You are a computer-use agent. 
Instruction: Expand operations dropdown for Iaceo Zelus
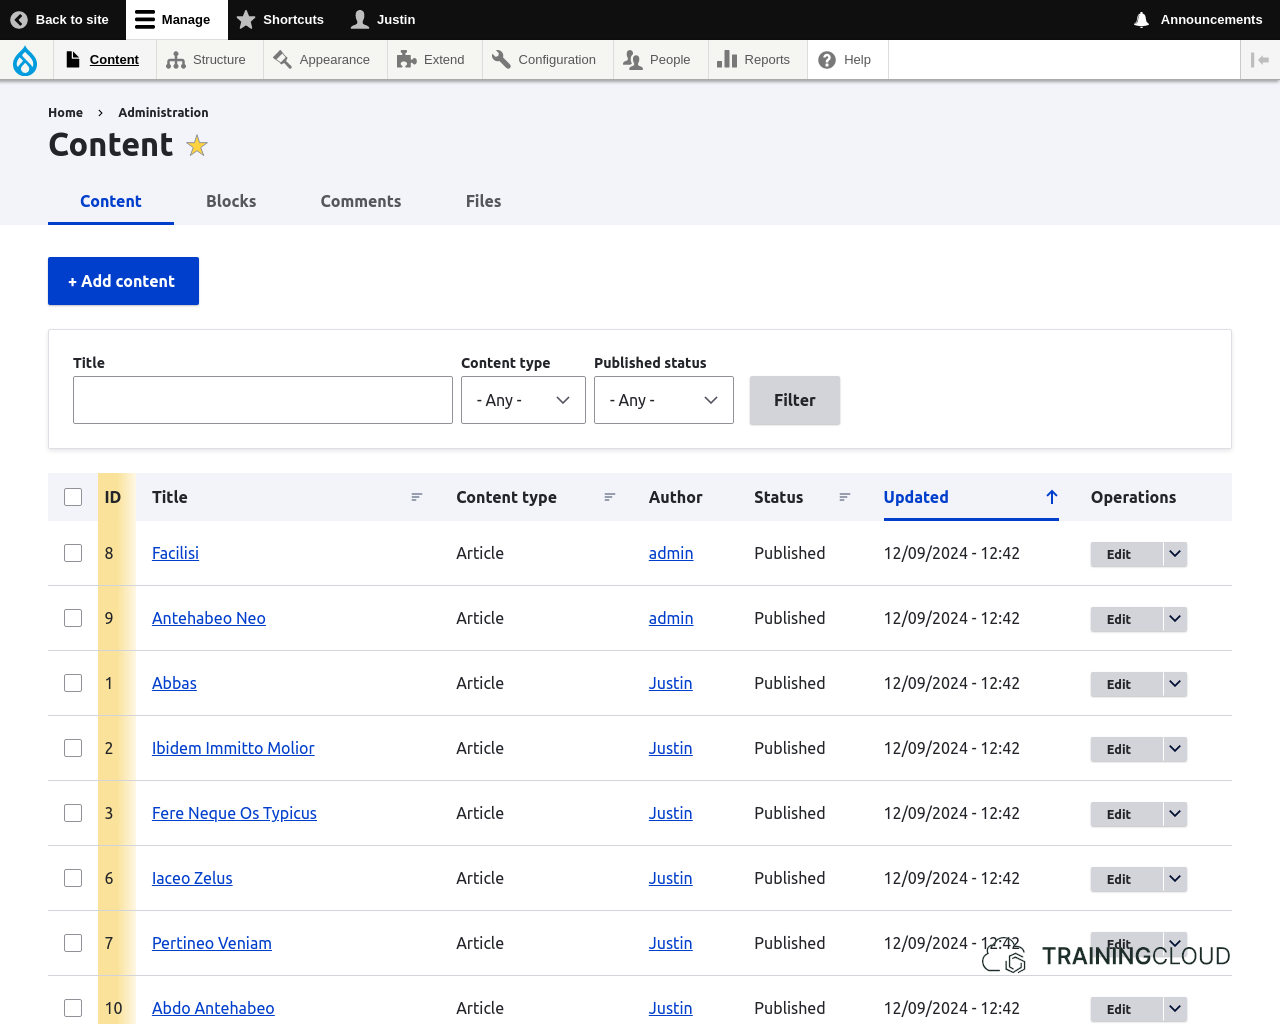click(x=1175, y=879)
